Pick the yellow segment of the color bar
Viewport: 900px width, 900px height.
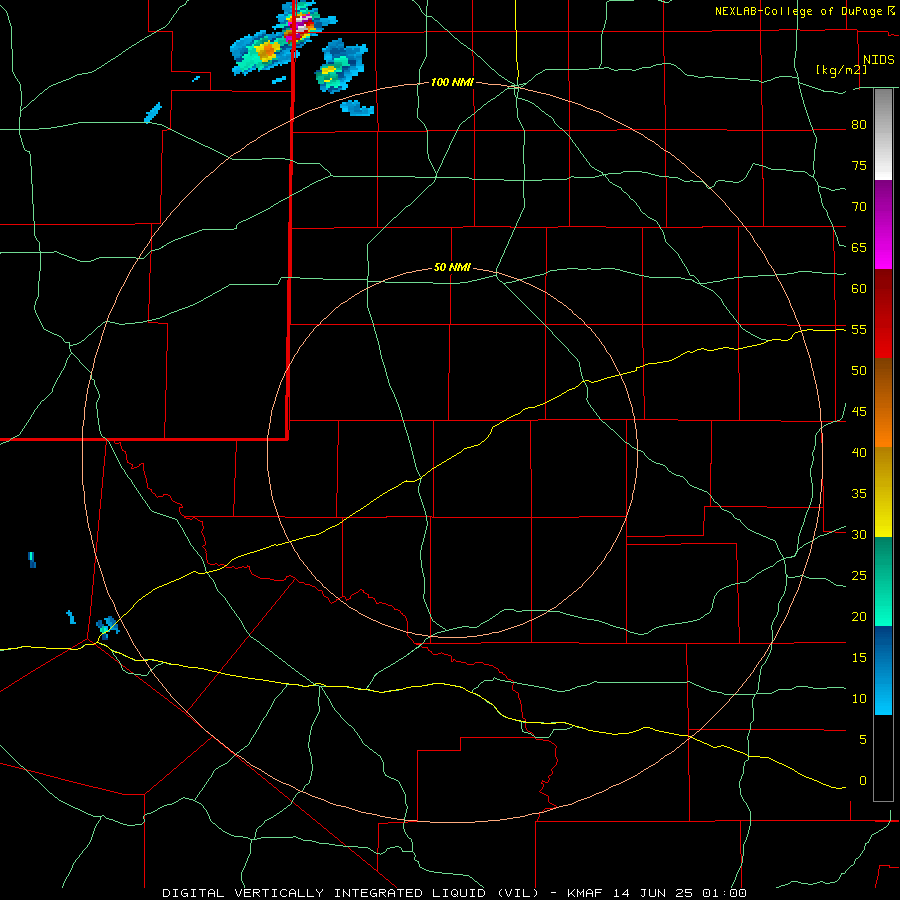pos(883,492)
